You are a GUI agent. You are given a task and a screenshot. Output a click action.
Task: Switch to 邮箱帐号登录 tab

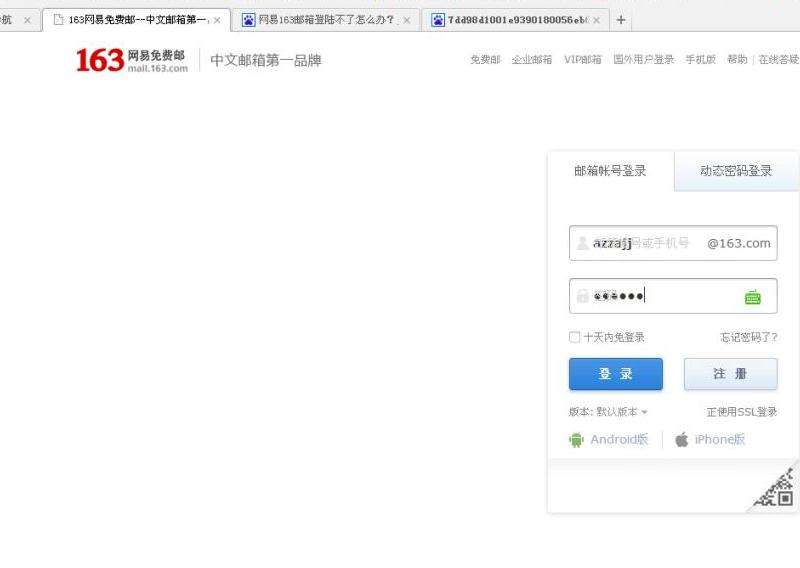(610, 170)
